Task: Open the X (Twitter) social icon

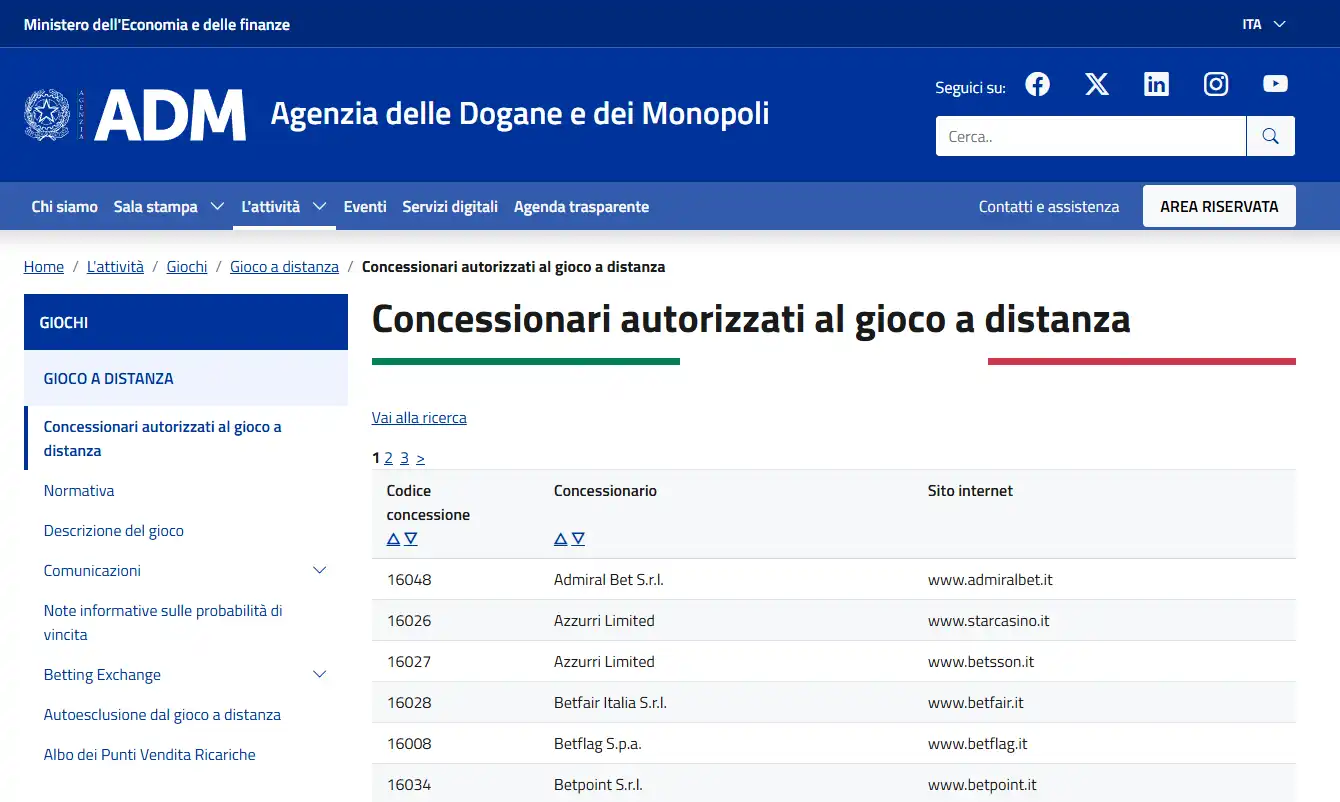Action: (x=1097, y=85)
